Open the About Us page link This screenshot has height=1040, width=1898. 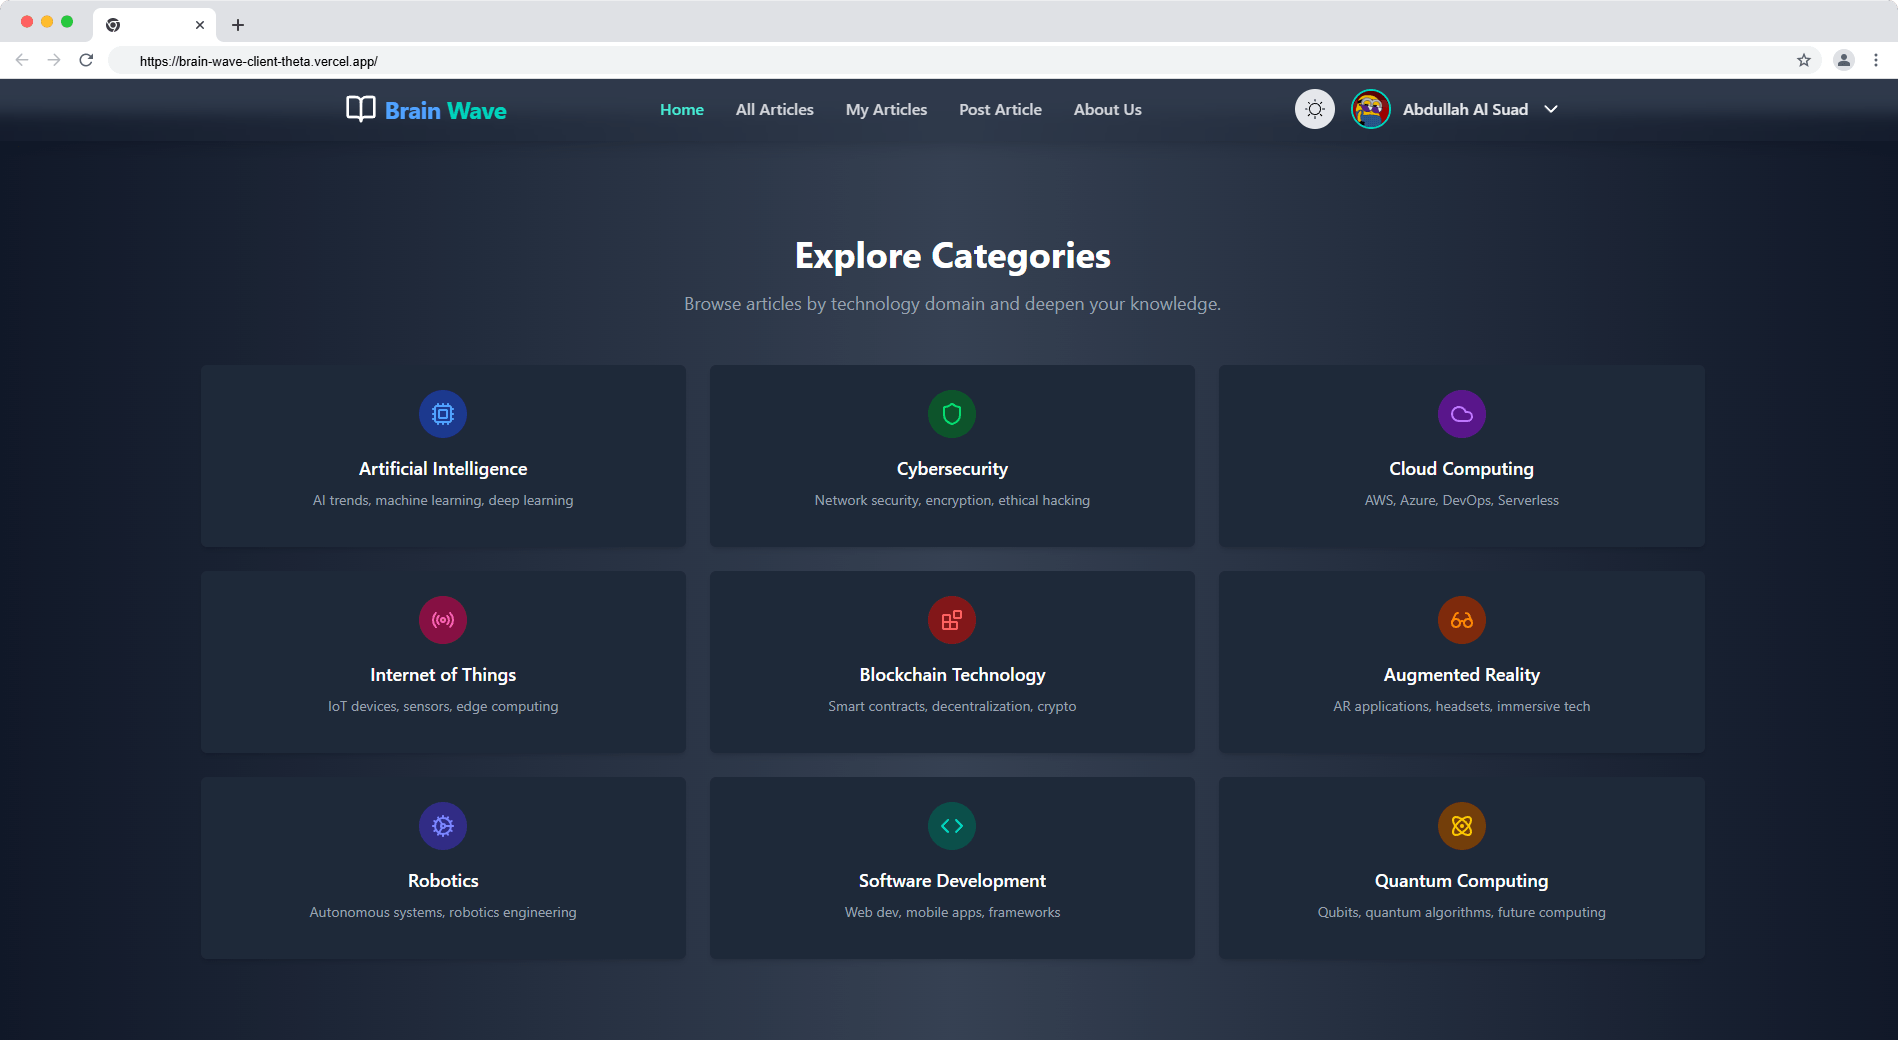click(x=1107, y=110)
